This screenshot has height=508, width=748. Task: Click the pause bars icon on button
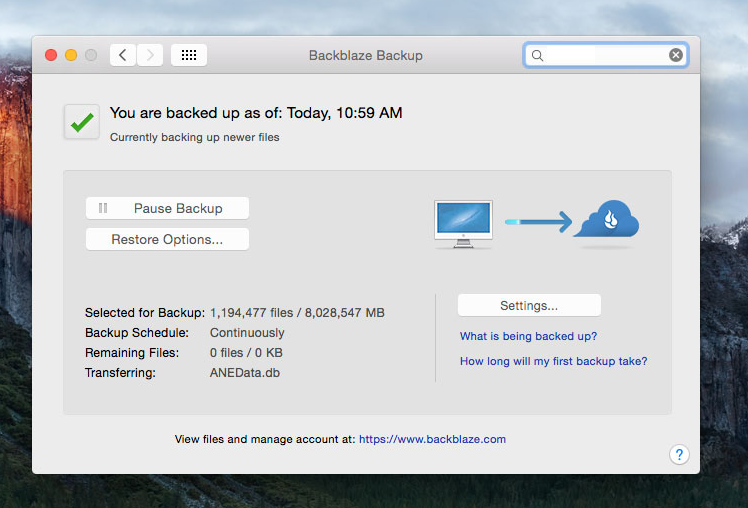(x=103, y=208)
